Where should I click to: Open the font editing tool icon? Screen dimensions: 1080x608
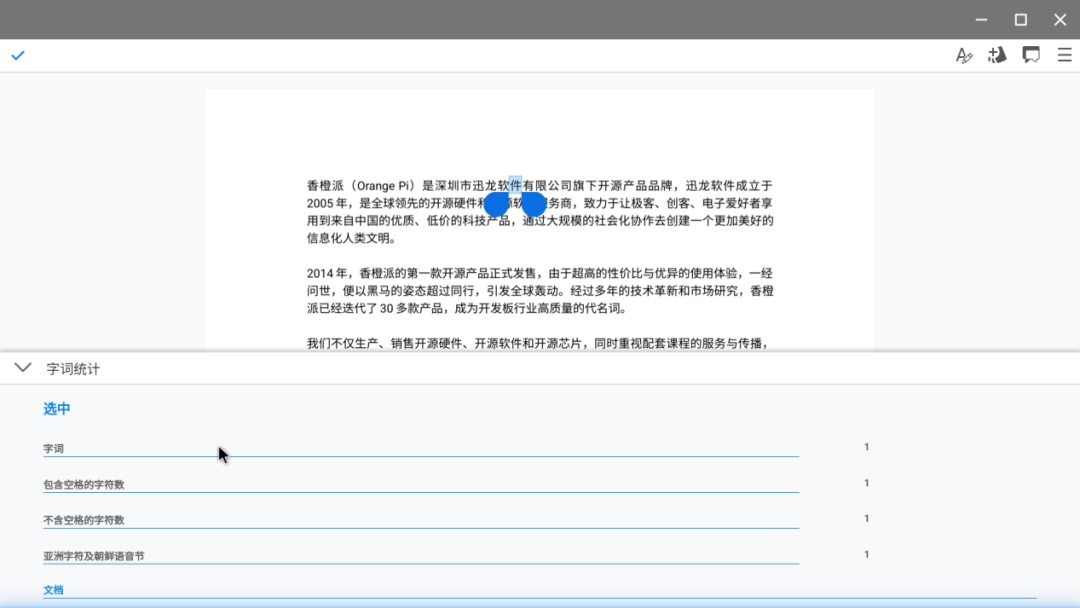(963, 55)
